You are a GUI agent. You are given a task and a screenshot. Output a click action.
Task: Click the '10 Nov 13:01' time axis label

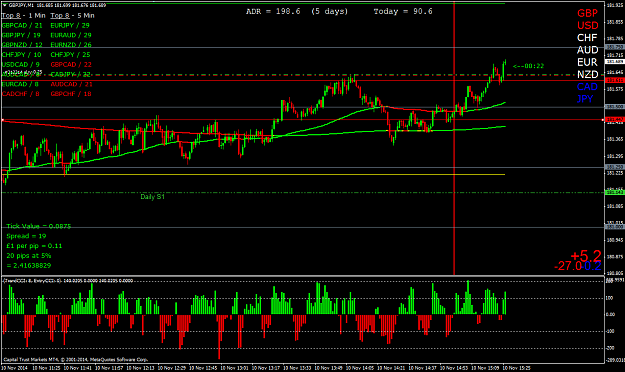click(x=234, y=368)
